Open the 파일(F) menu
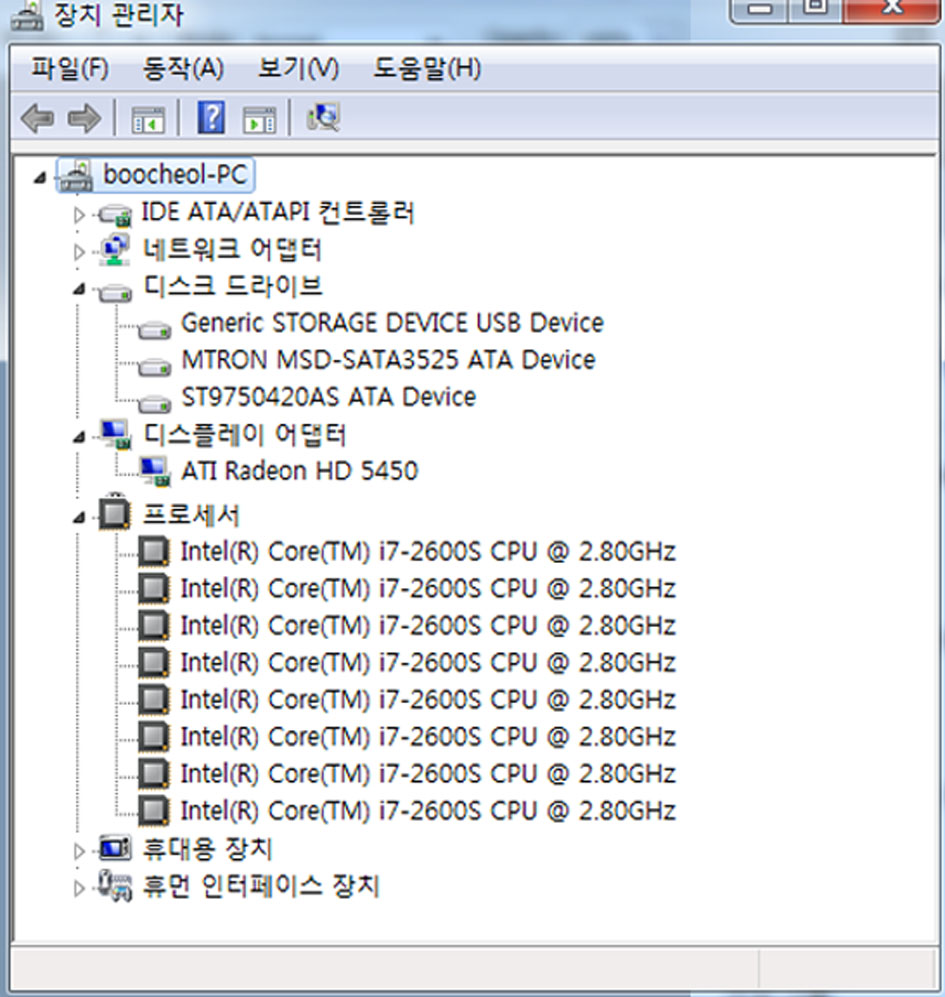 [x=71, y=68]
